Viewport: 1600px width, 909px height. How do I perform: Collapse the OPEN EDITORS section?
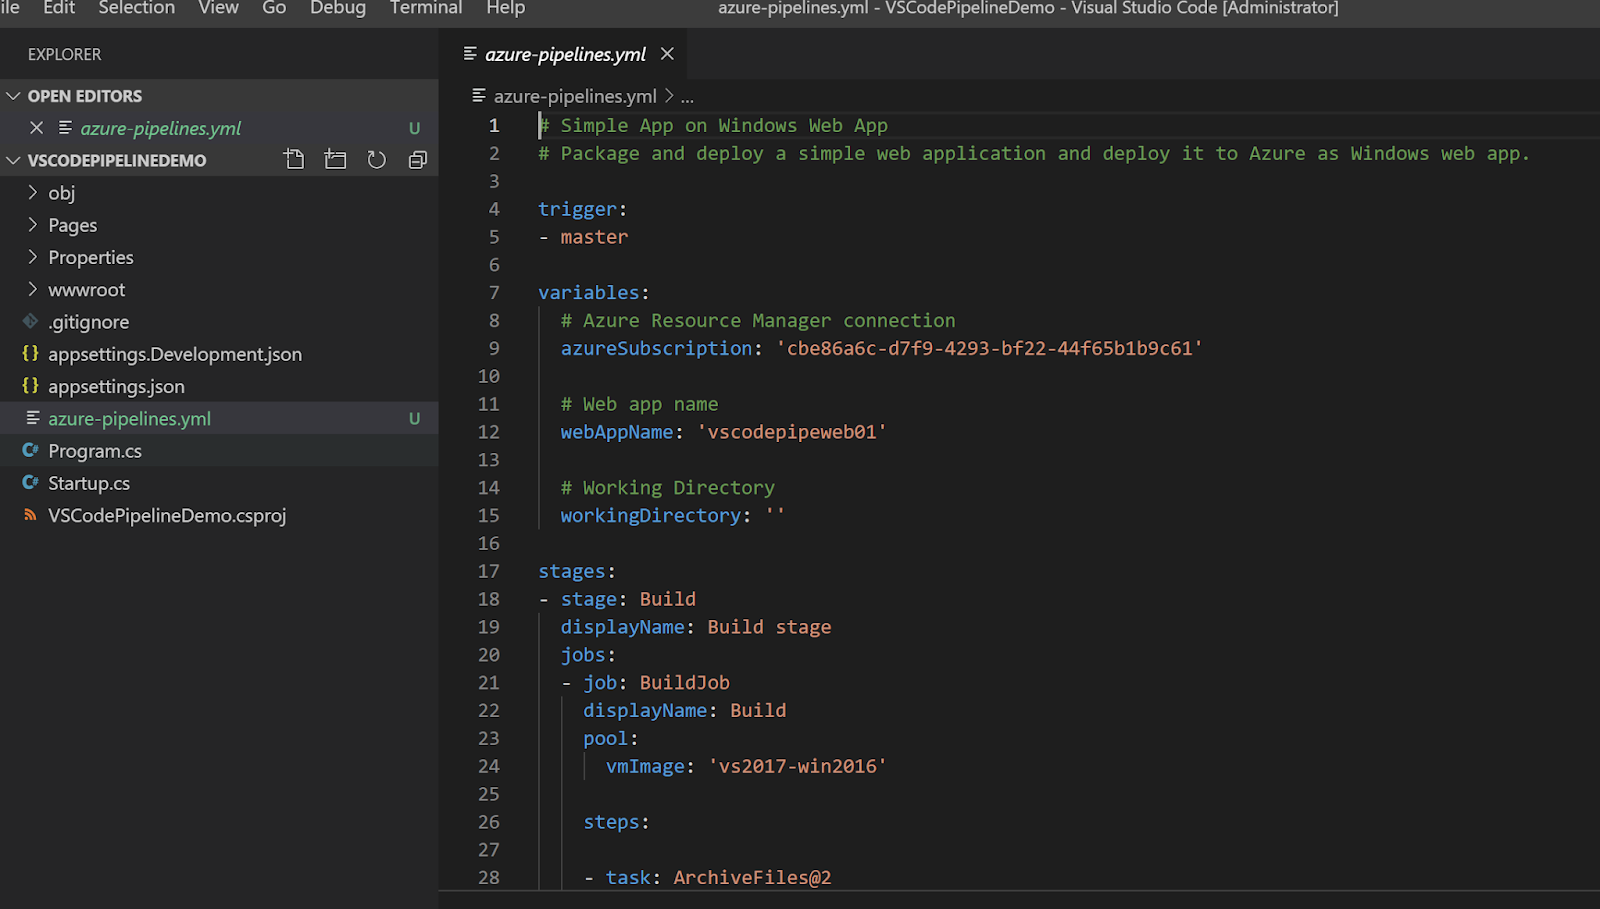tap(13, 95)
